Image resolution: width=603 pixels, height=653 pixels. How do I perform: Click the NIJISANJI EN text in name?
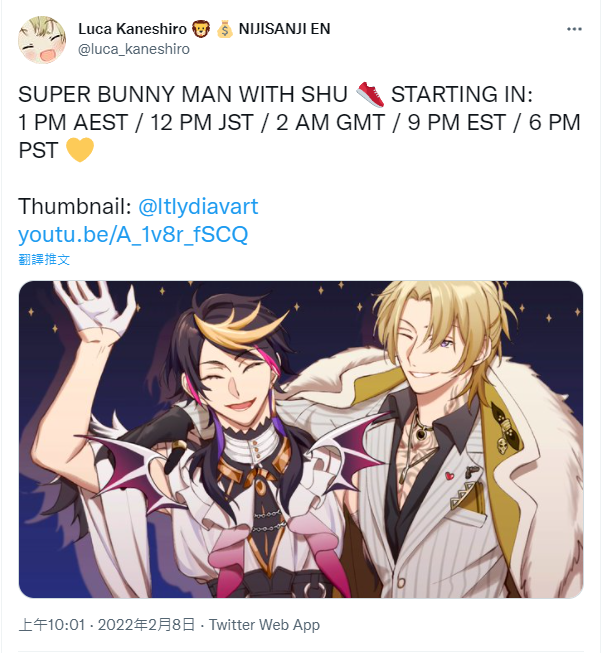tap(284, 29)
